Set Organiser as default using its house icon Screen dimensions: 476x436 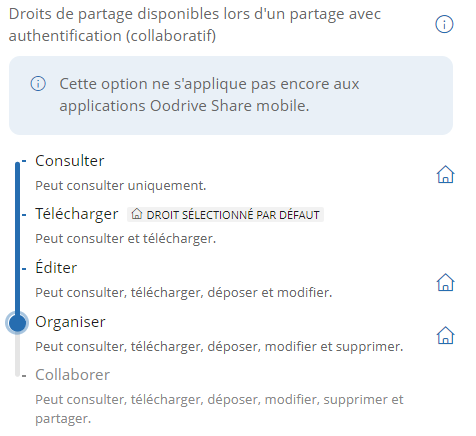[x=445, y=335]
